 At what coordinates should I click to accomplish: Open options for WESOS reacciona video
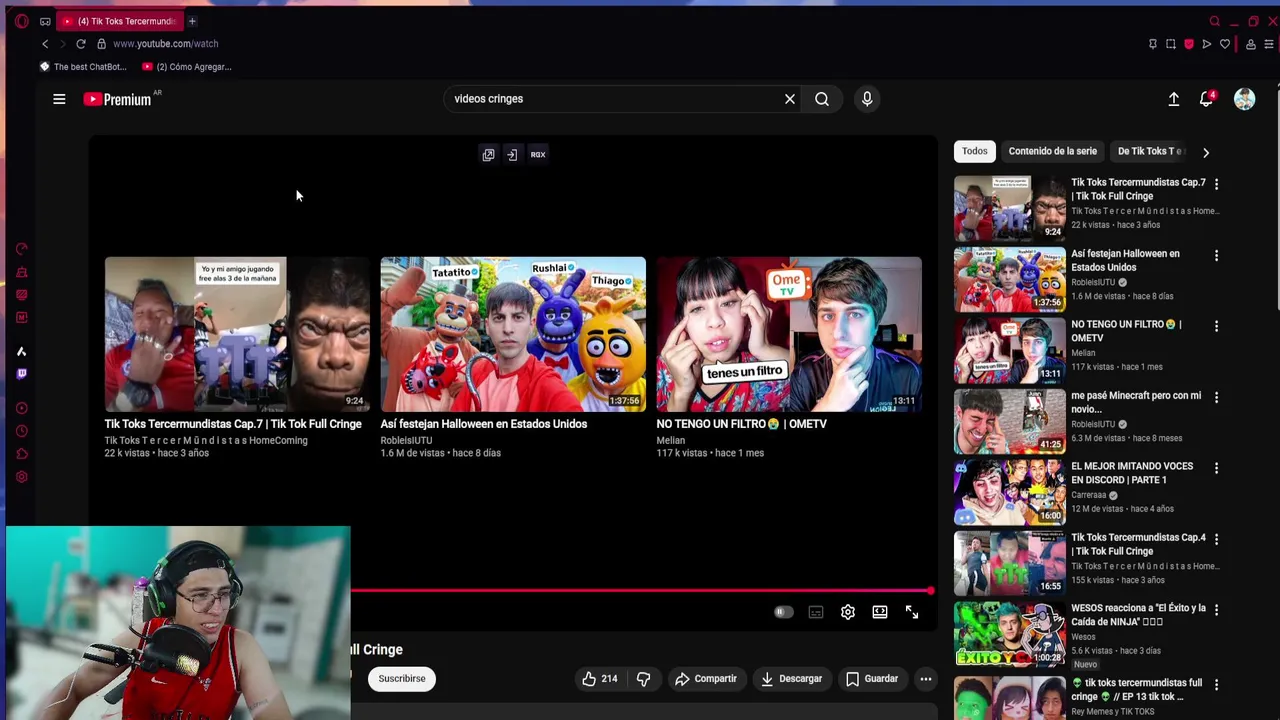[x=1216, y=610]
